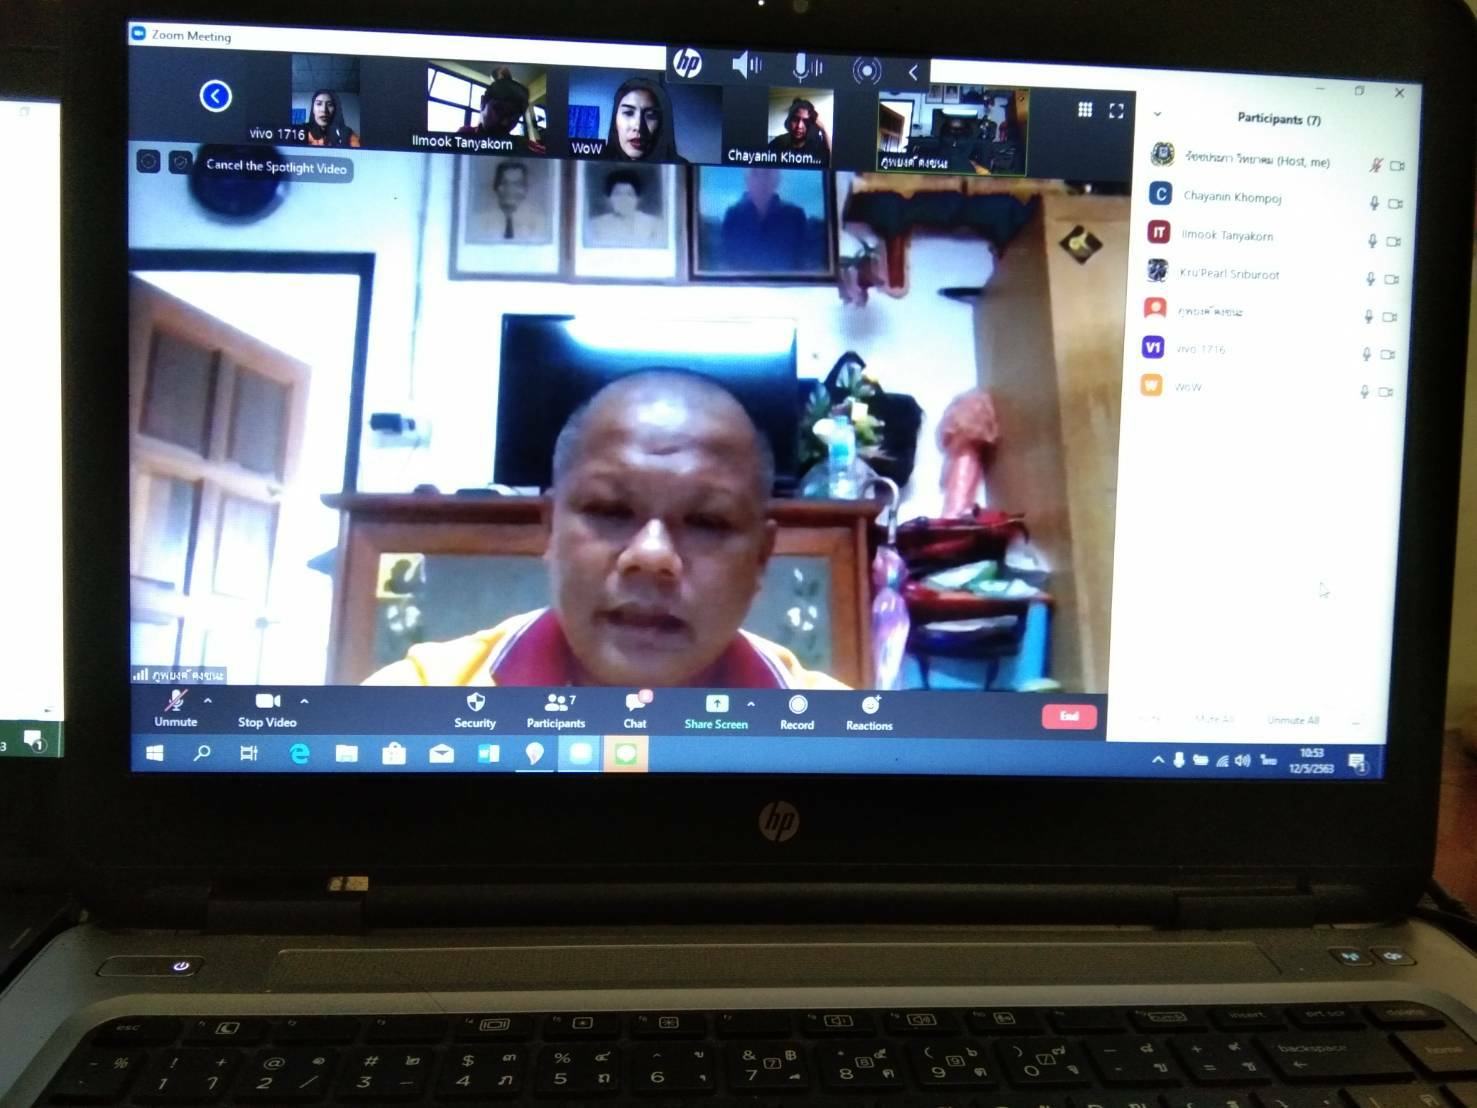This screenshot has width=1477, height=1108.
Task: Collapse Participants panel using its header chevron
Action: [1157, 114]
